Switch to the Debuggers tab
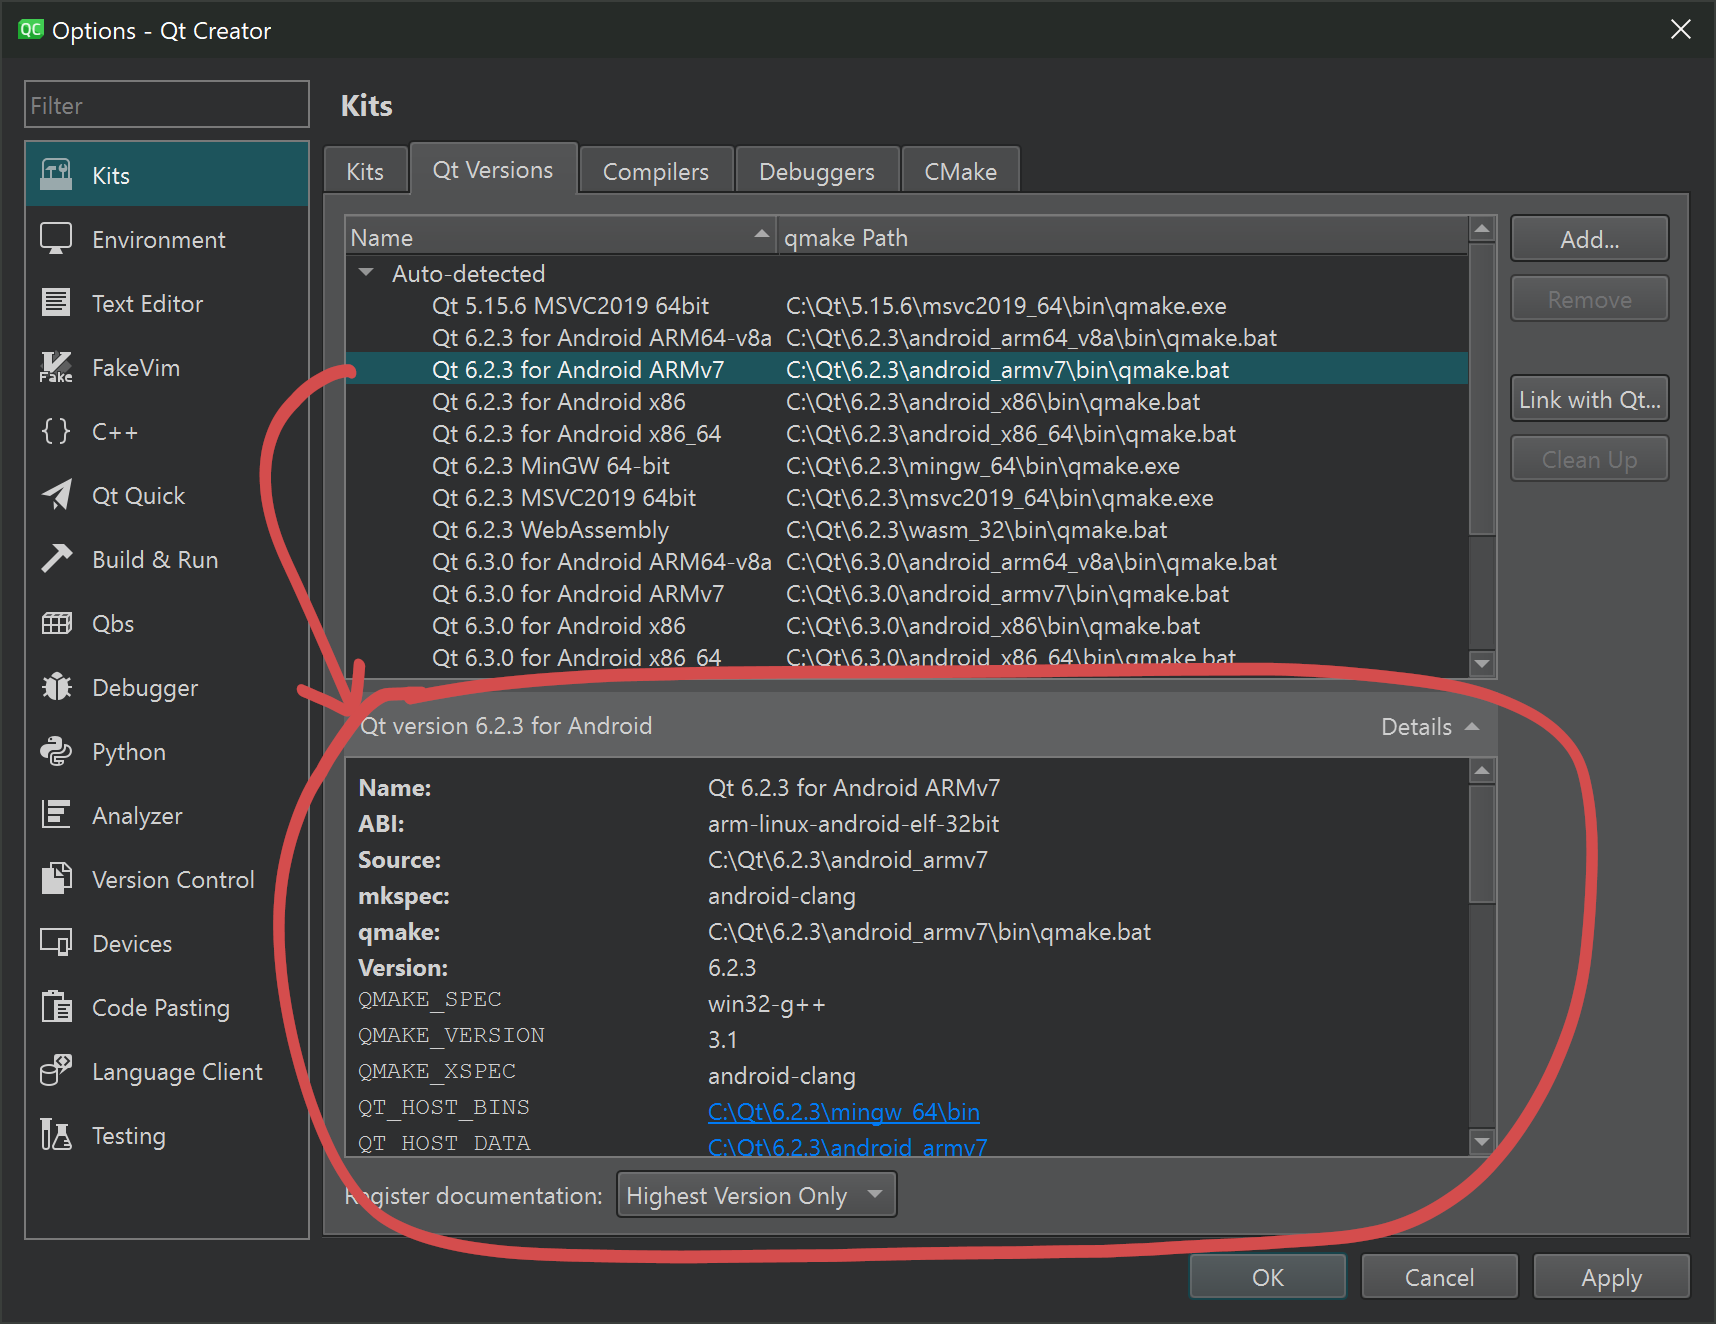Viewport: 1716px width, 1324px height. tap(817, 171)
